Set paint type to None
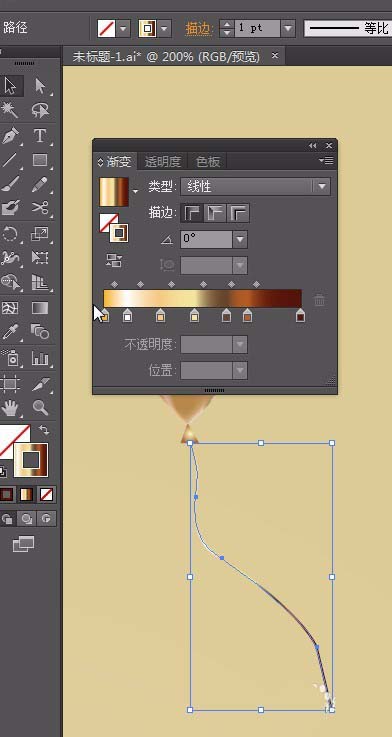Viewport: 392px width, 737px height. click(46, 494)
